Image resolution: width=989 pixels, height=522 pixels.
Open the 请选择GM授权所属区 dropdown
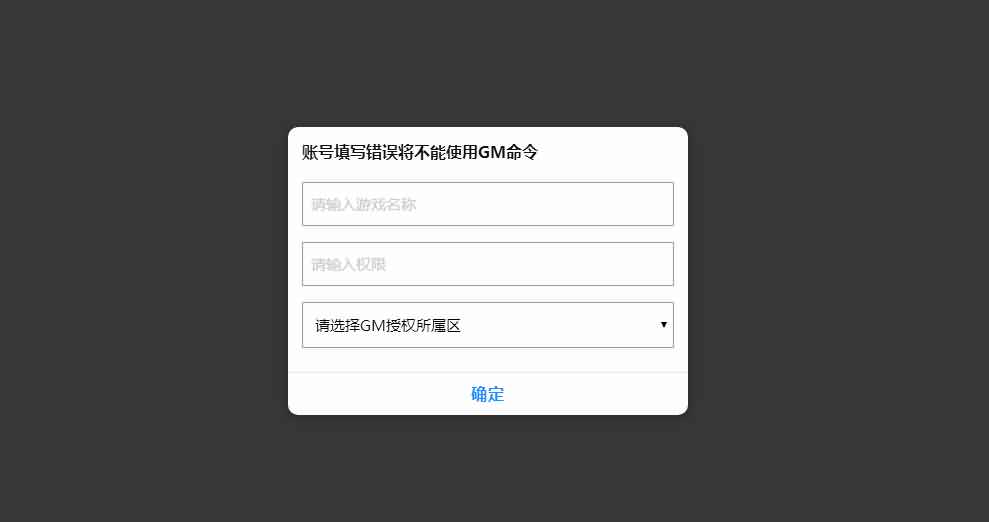[x=488, y=325]
